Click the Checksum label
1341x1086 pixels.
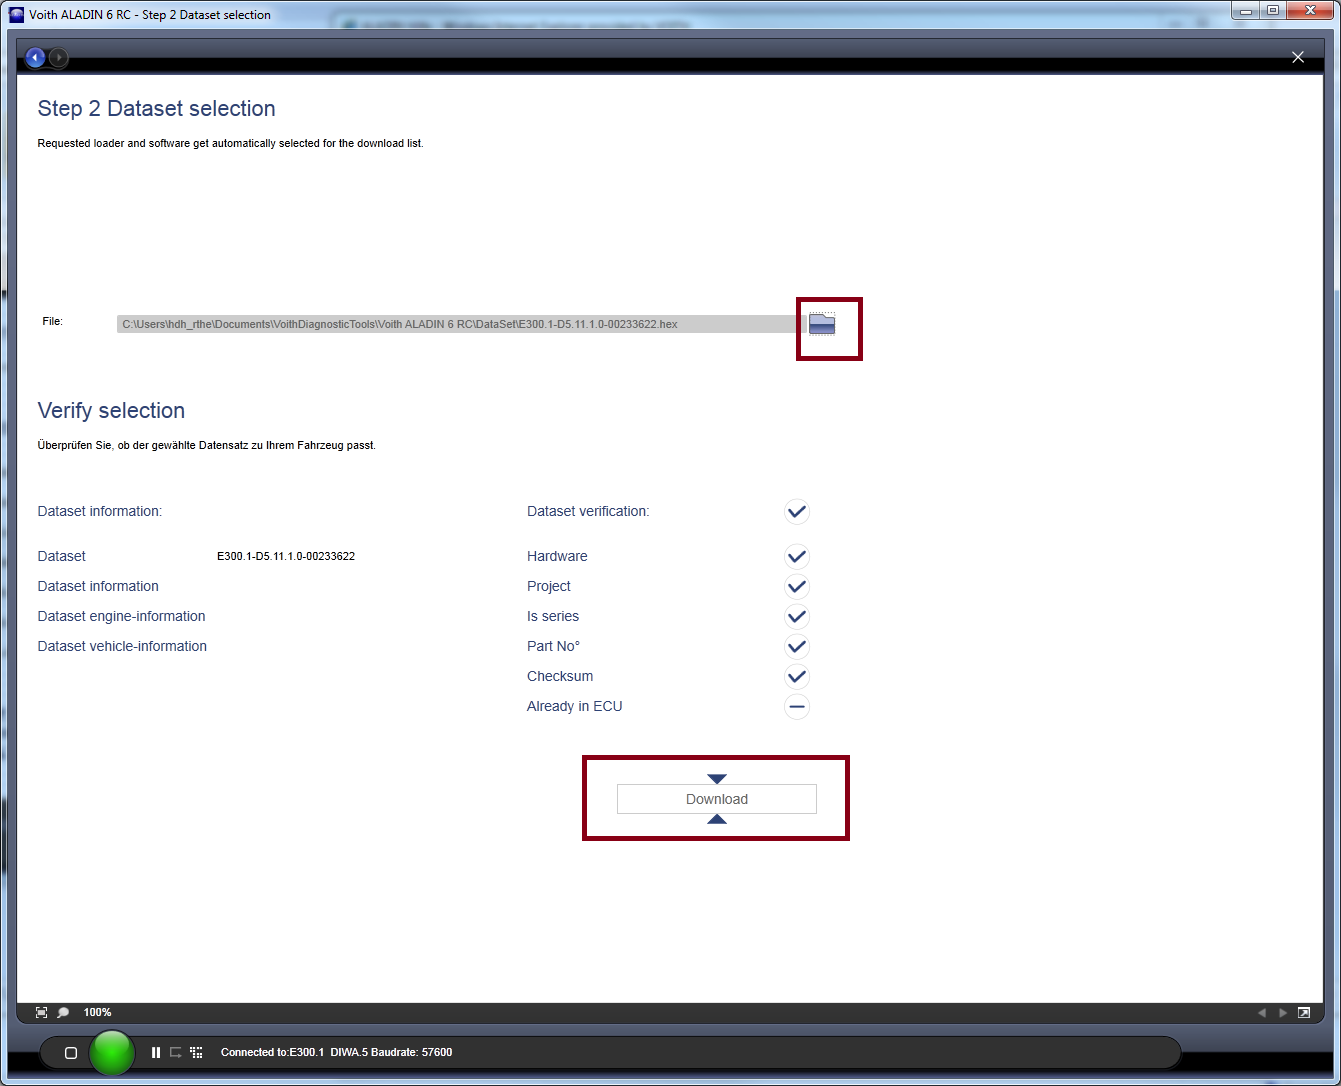560,677
